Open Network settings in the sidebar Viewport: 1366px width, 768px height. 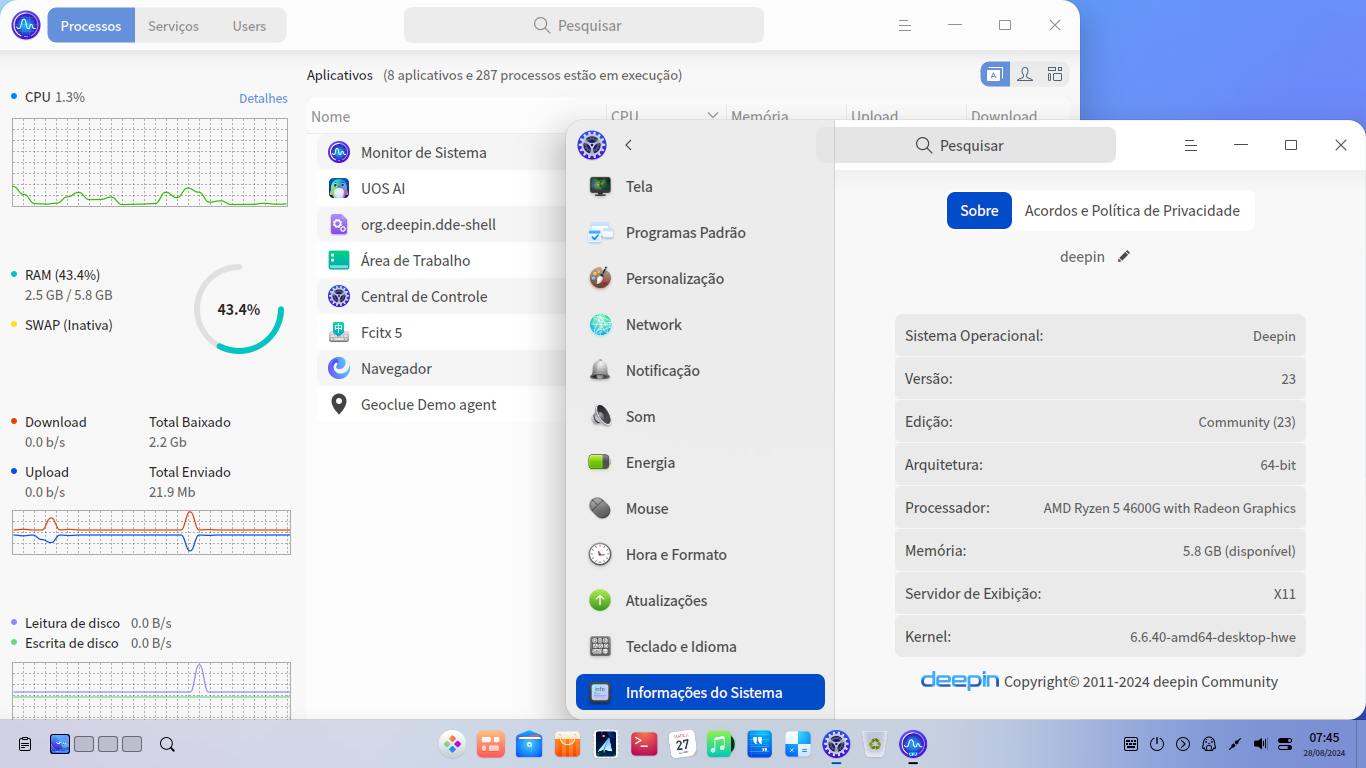click(x=700, y=325)
